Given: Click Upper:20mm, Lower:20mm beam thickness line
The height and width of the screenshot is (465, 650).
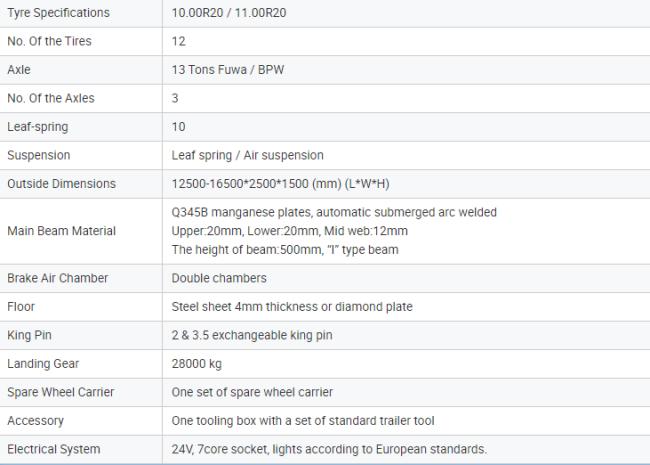Looking at the screenshot, I should coord(290,231).
